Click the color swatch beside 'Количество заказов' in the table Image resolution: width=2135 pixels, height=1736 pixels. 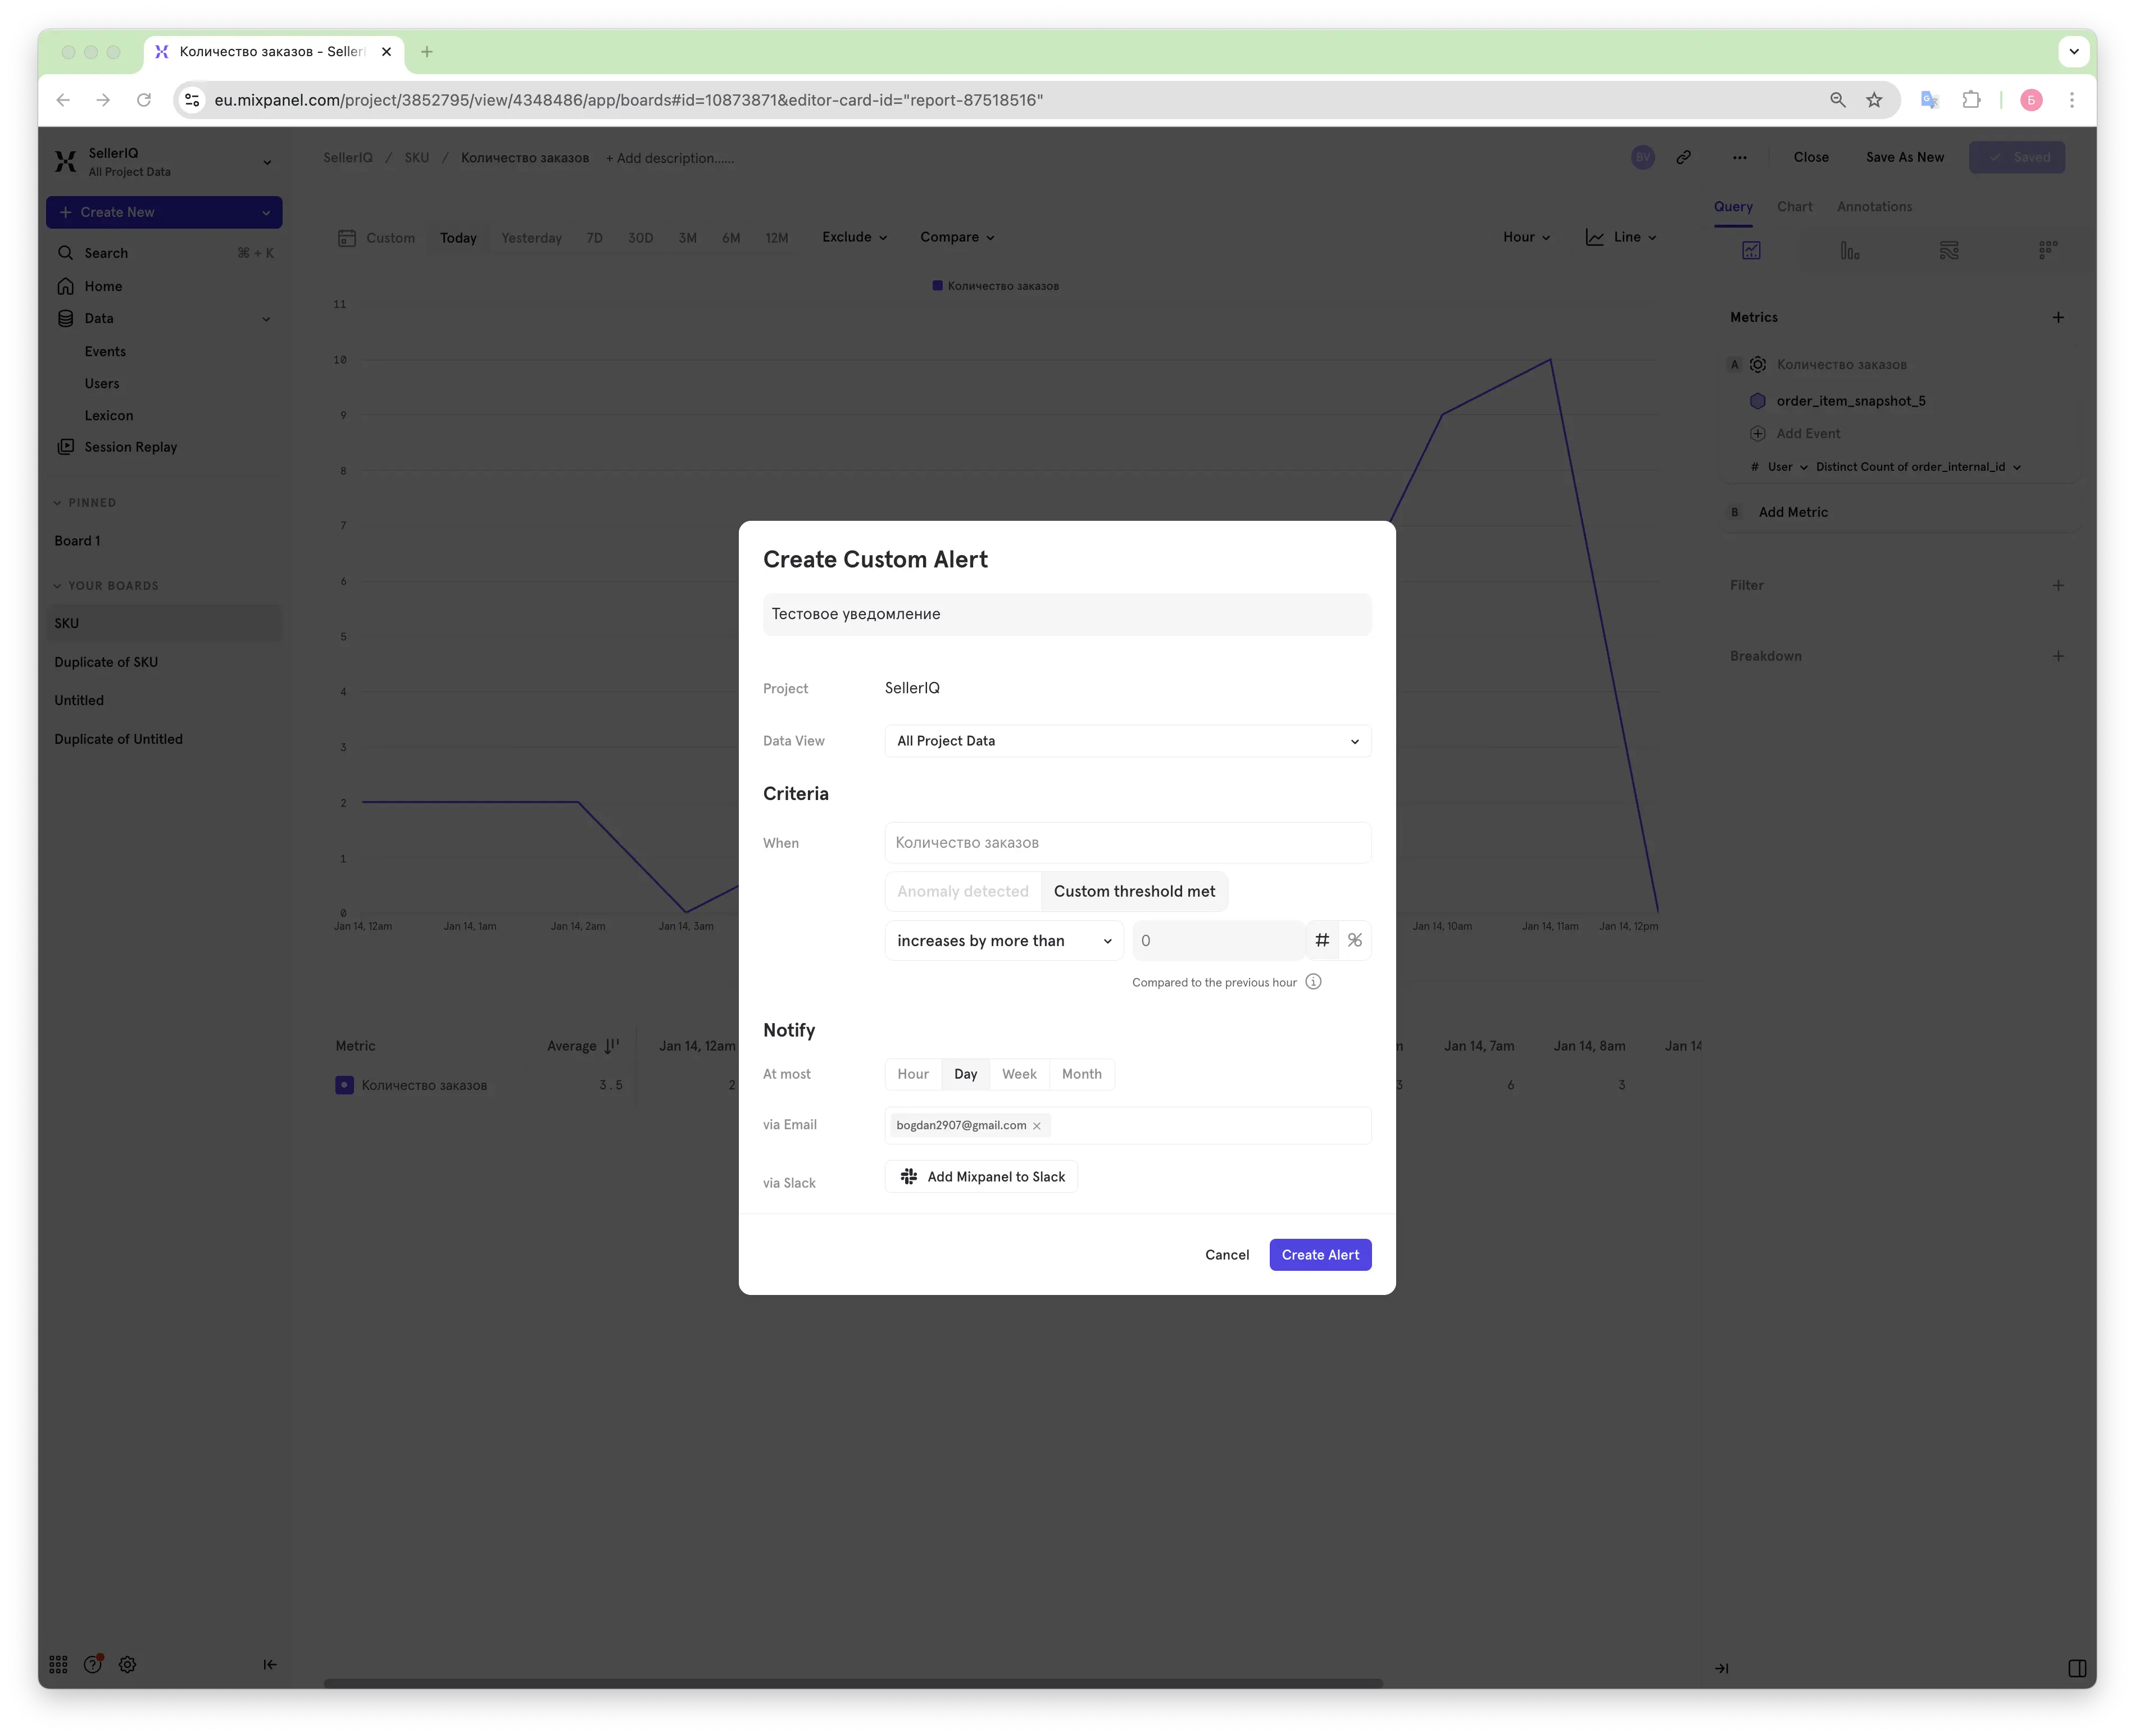pos(344,1085)
